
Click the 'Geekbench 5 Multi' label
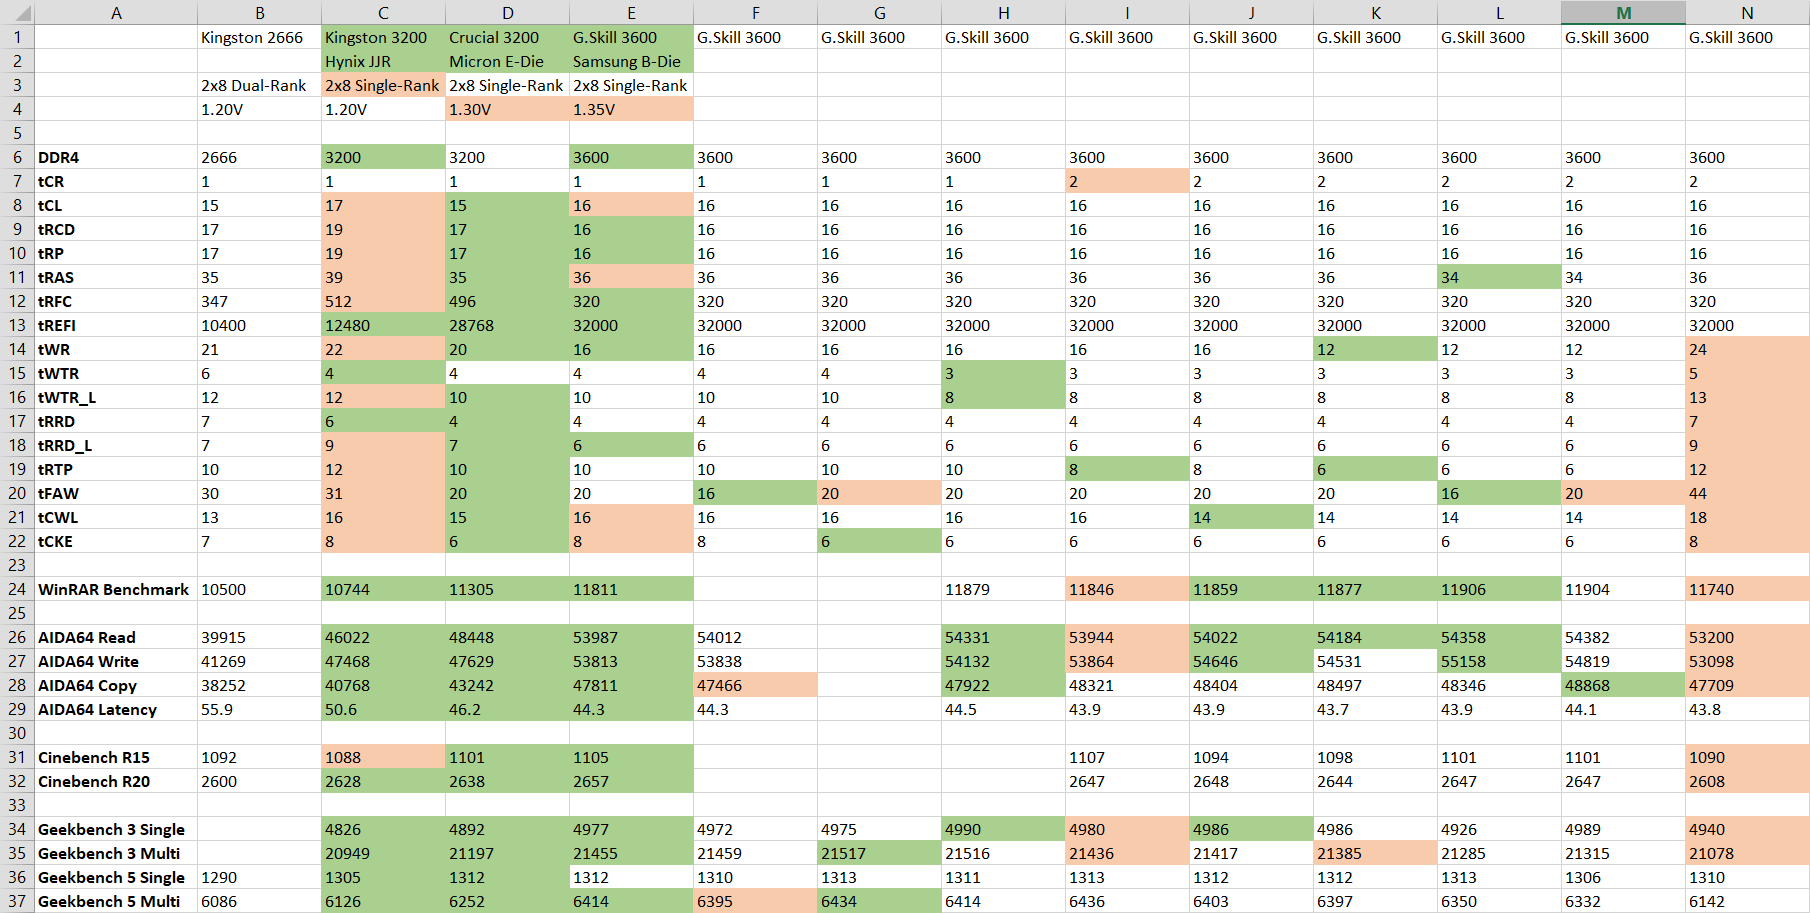click(116, 901)
